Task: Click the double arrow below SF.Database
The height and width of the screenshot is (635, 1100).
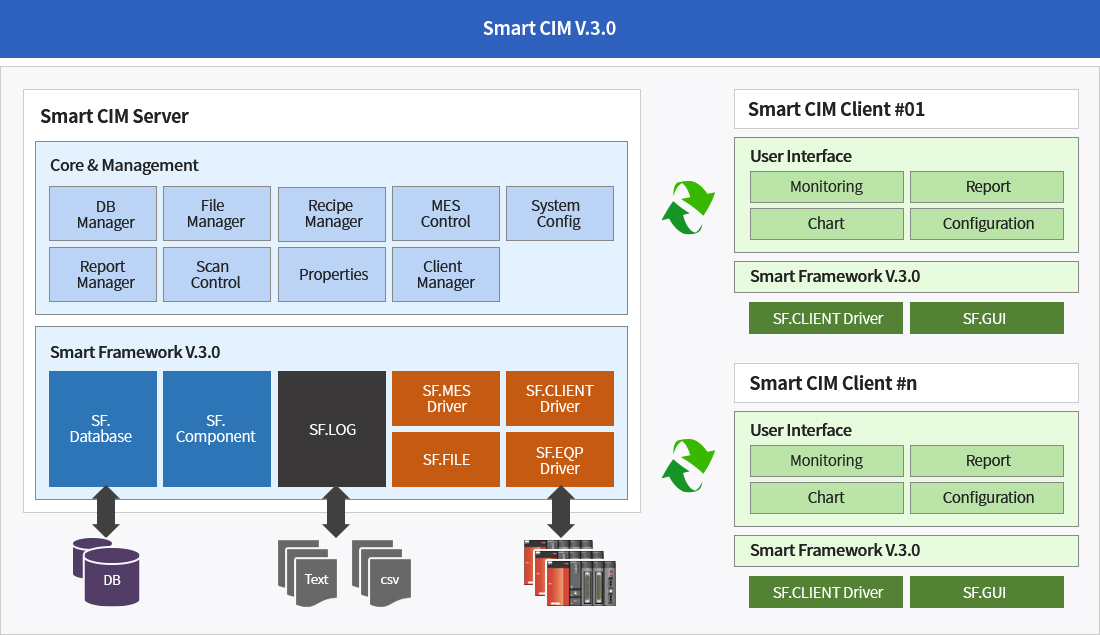Action: (106, 512)
